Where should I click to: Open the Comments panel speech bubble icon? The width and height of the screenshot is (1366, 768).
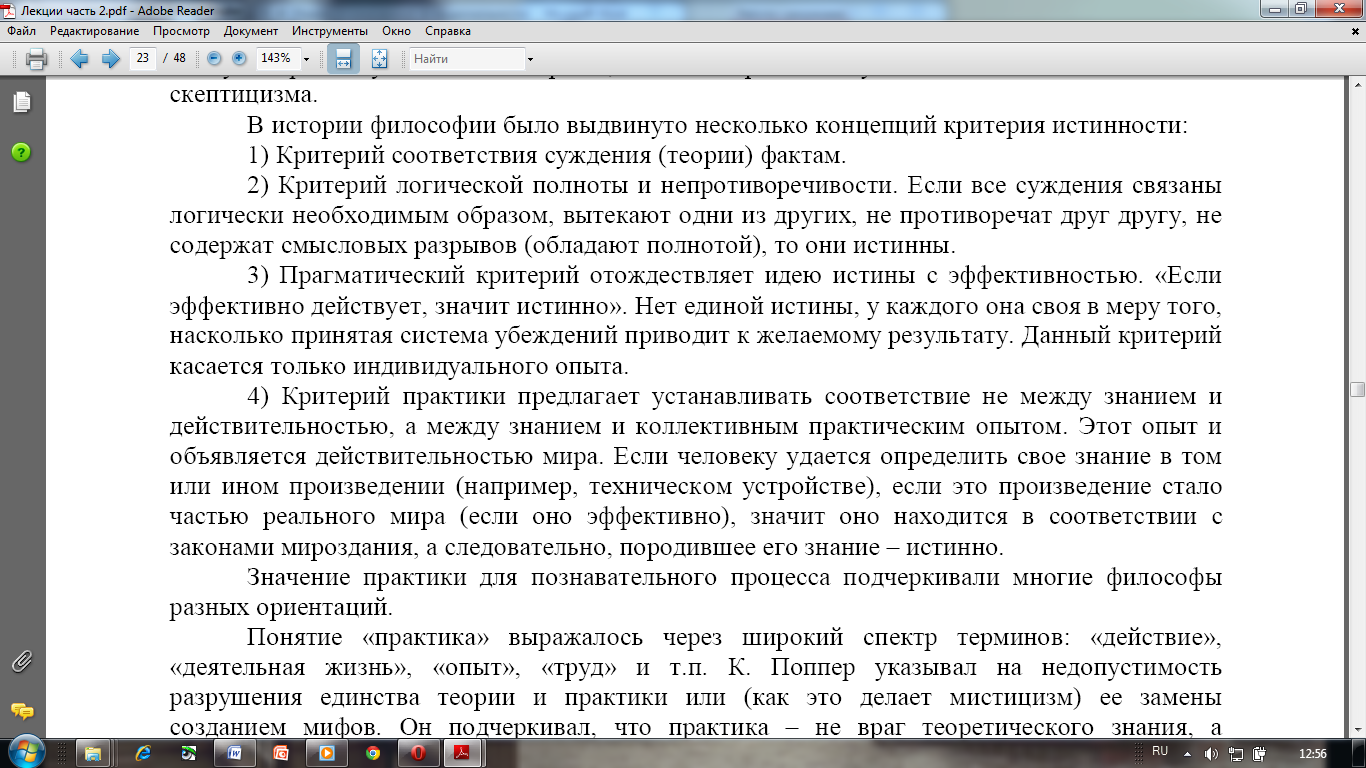(21, 712)
